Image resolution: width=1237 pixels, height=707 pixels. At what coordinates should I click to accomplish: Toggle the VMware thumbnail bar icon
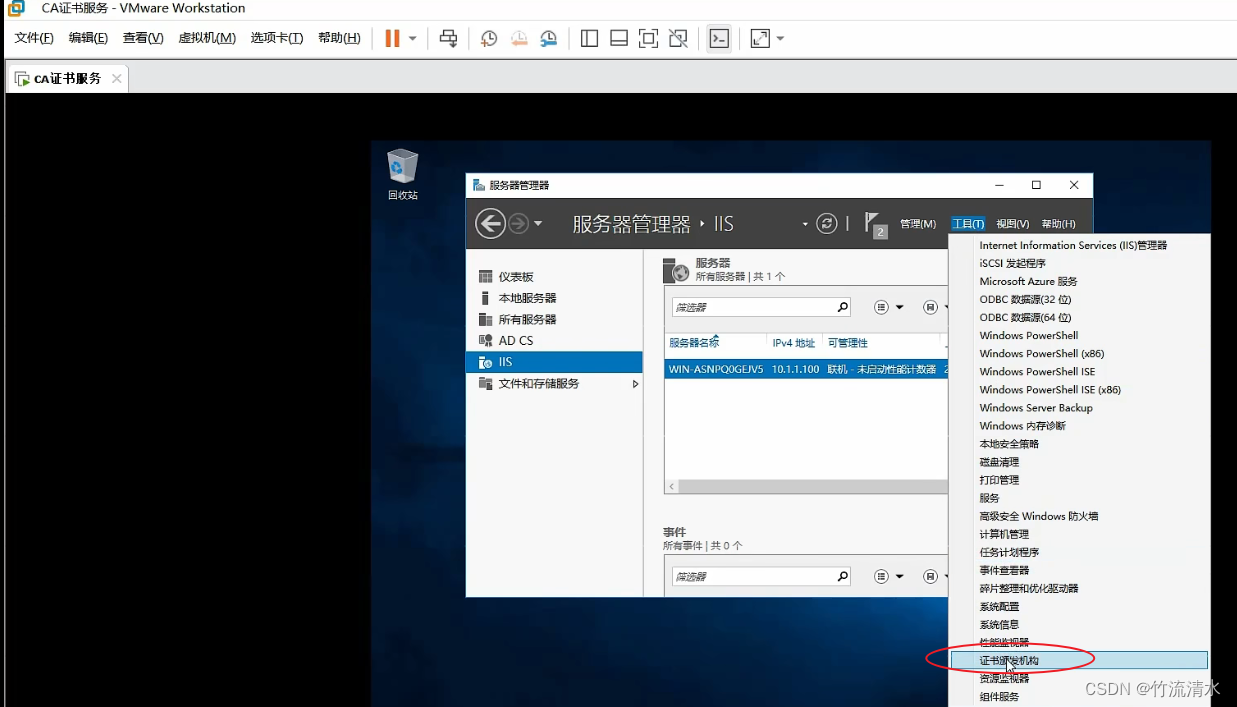(619, 38)
